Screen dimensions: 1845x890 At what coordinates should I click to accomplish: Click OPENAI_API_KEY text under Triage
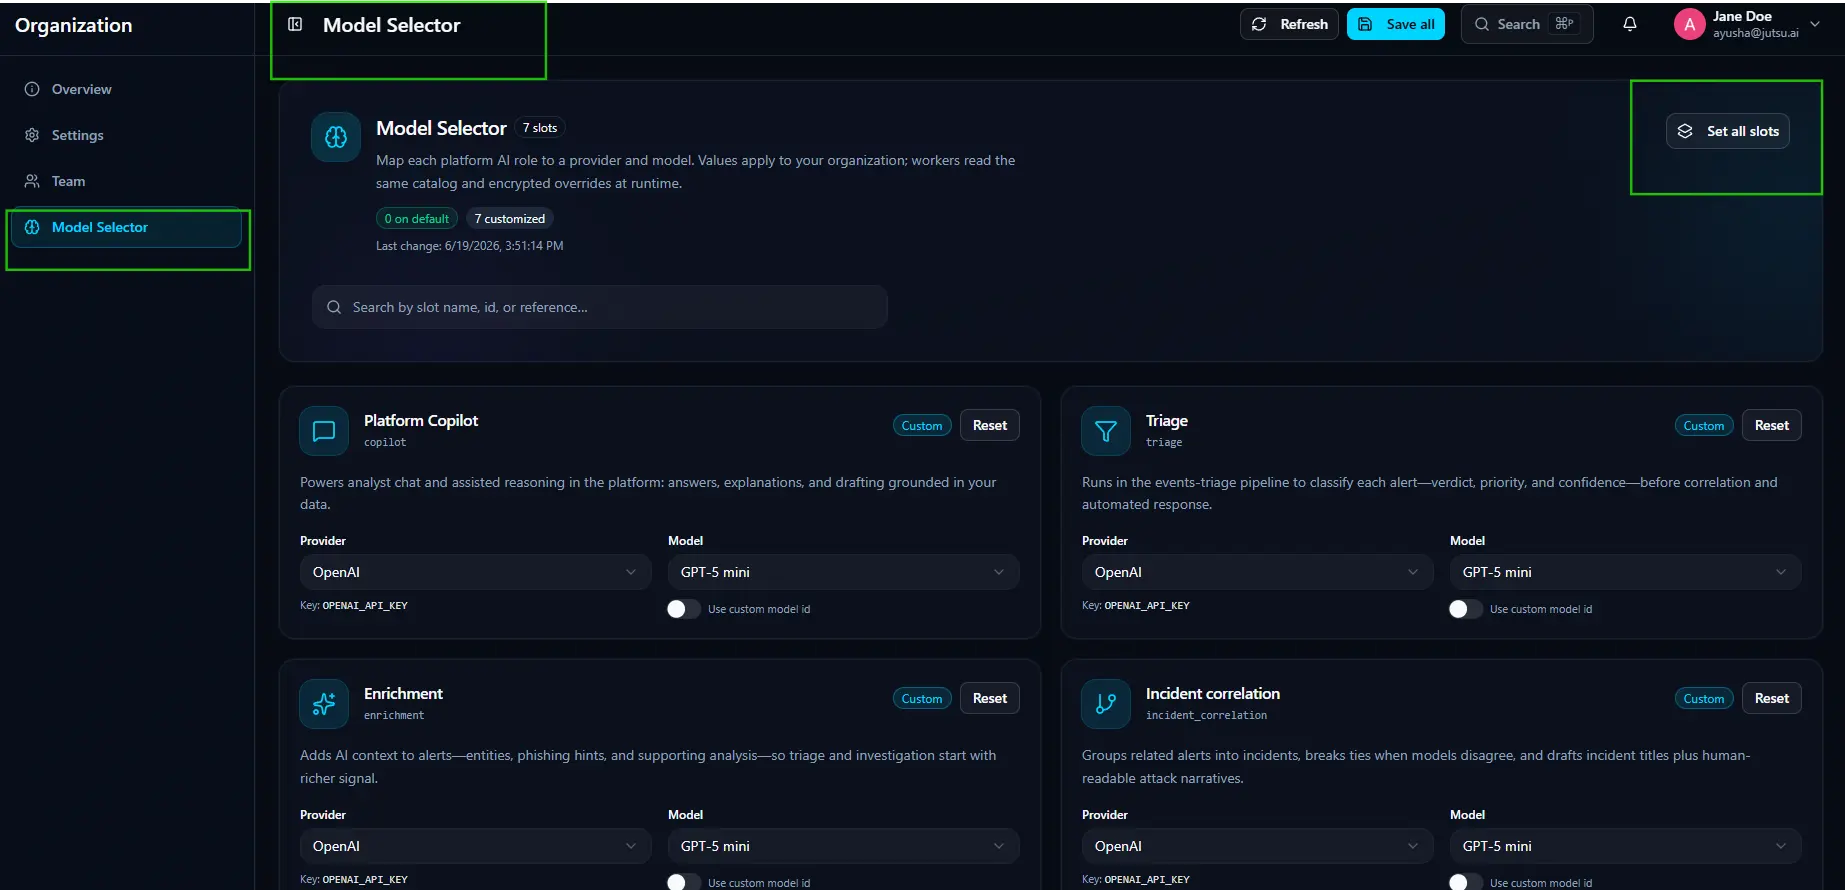coord(1147,606)
